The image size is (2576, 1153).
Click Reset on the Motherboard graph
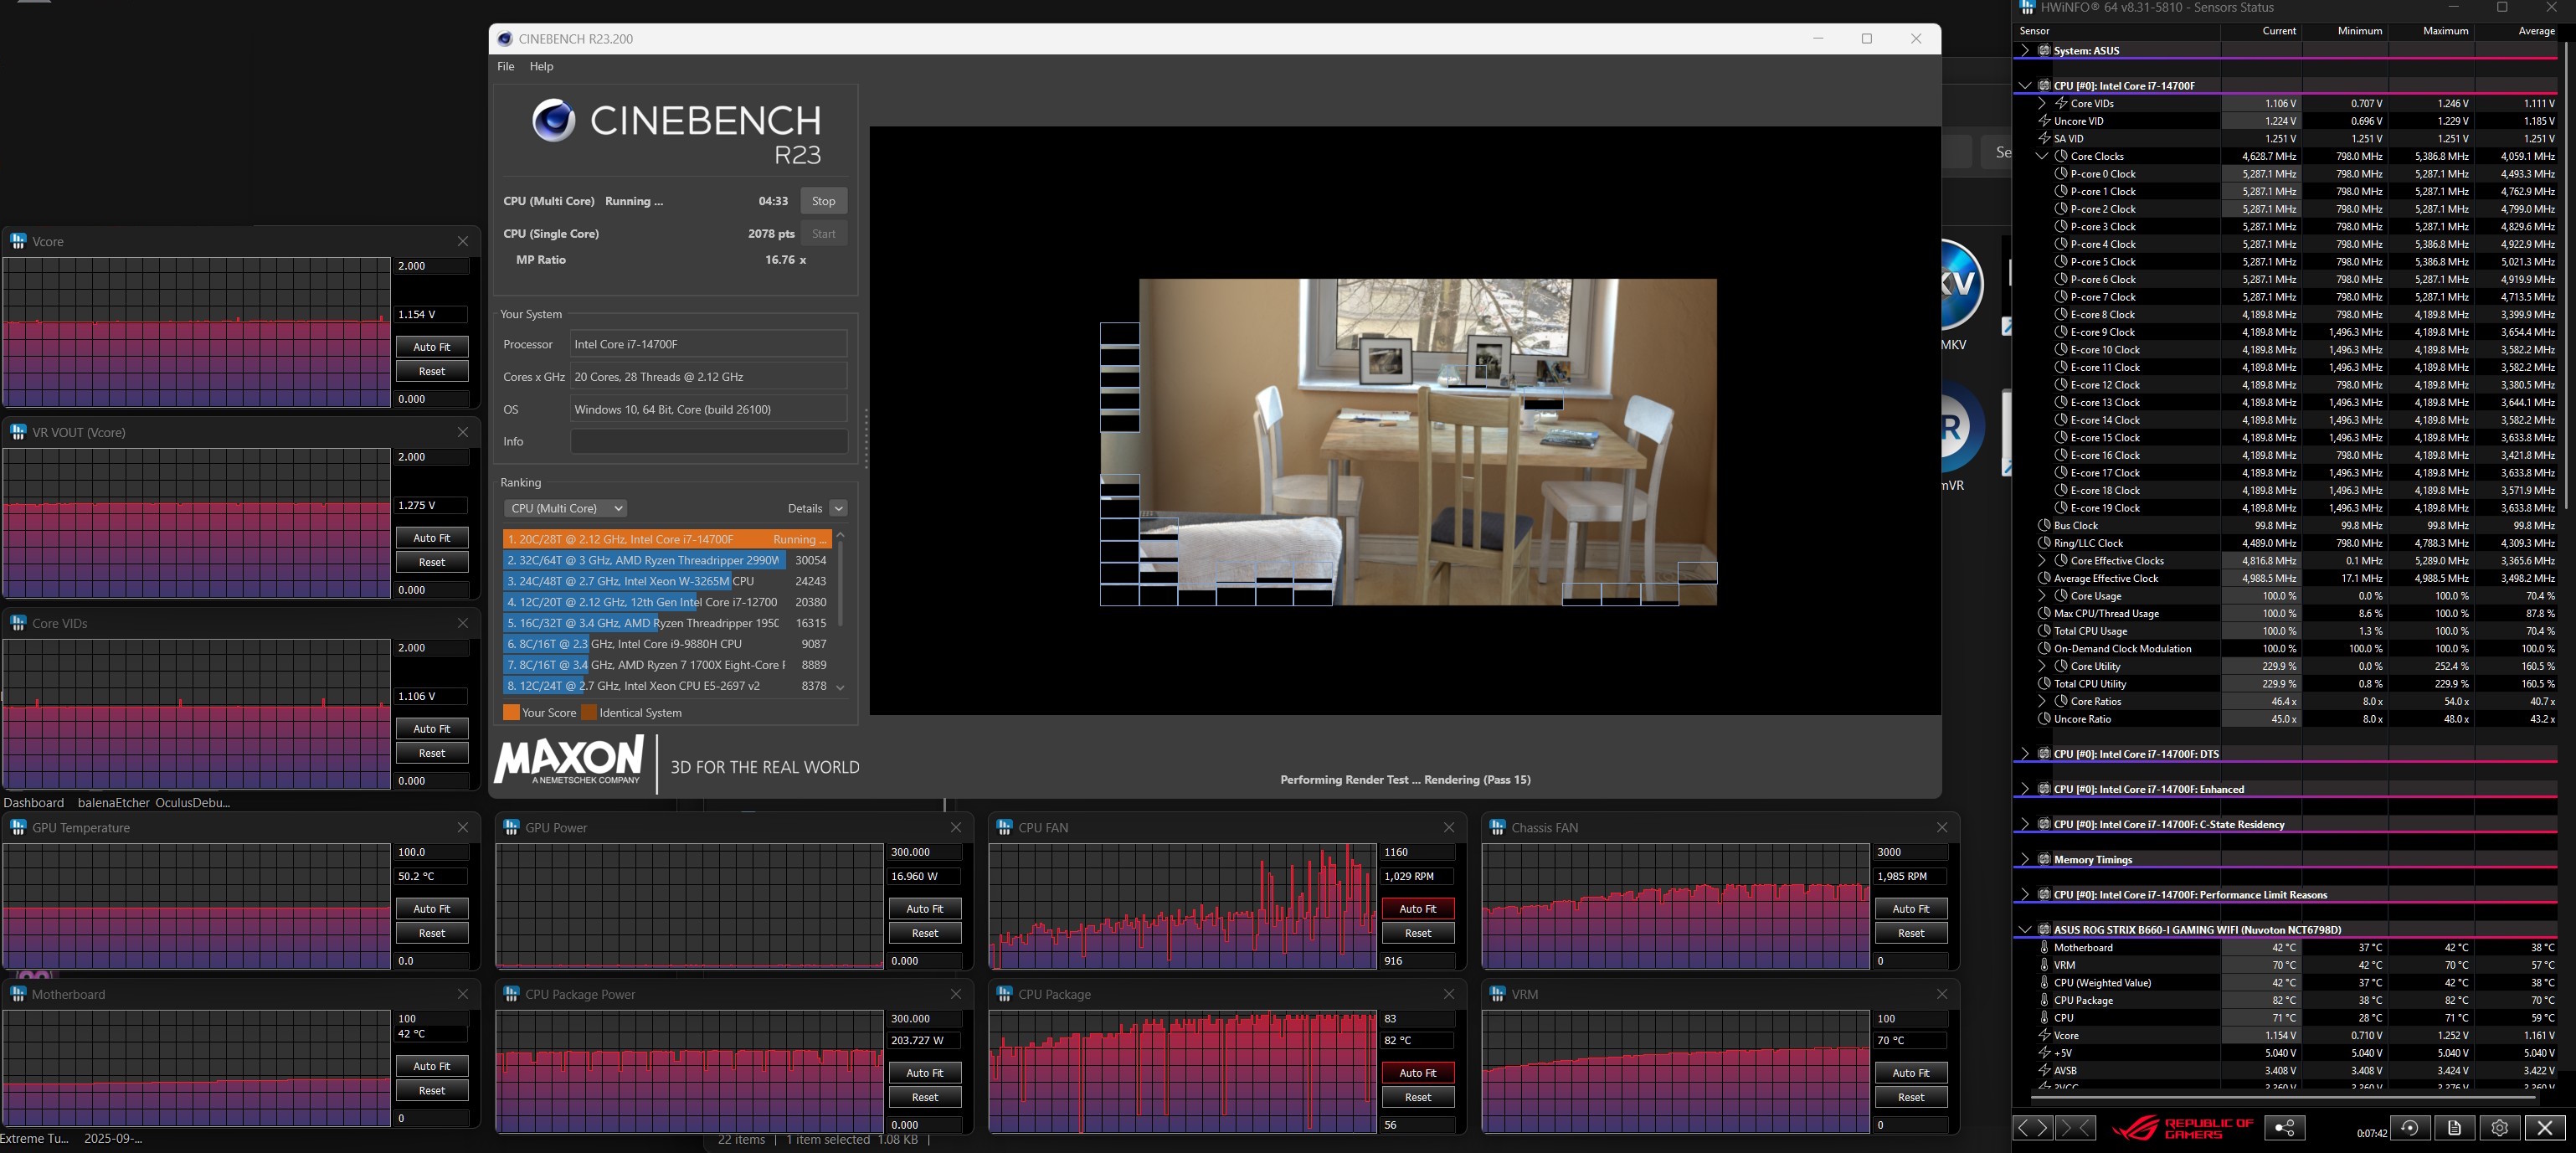(x=432, y=1090)
